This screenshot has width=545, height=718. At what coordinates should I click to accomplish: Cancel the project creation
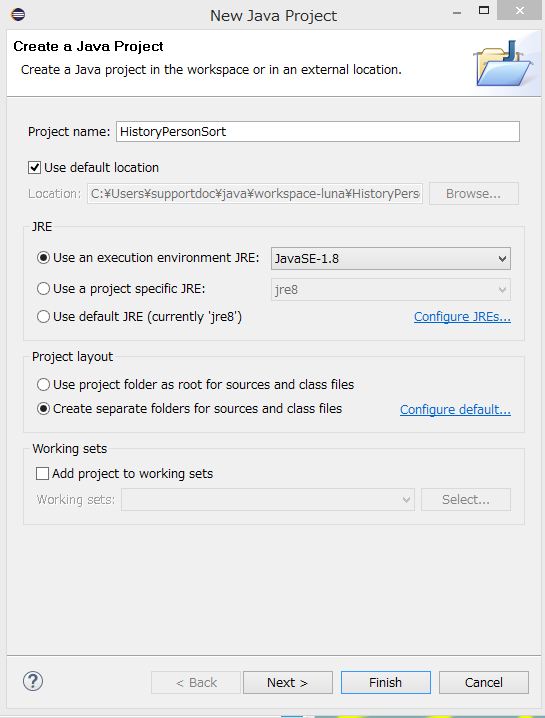tap(484, 682)
